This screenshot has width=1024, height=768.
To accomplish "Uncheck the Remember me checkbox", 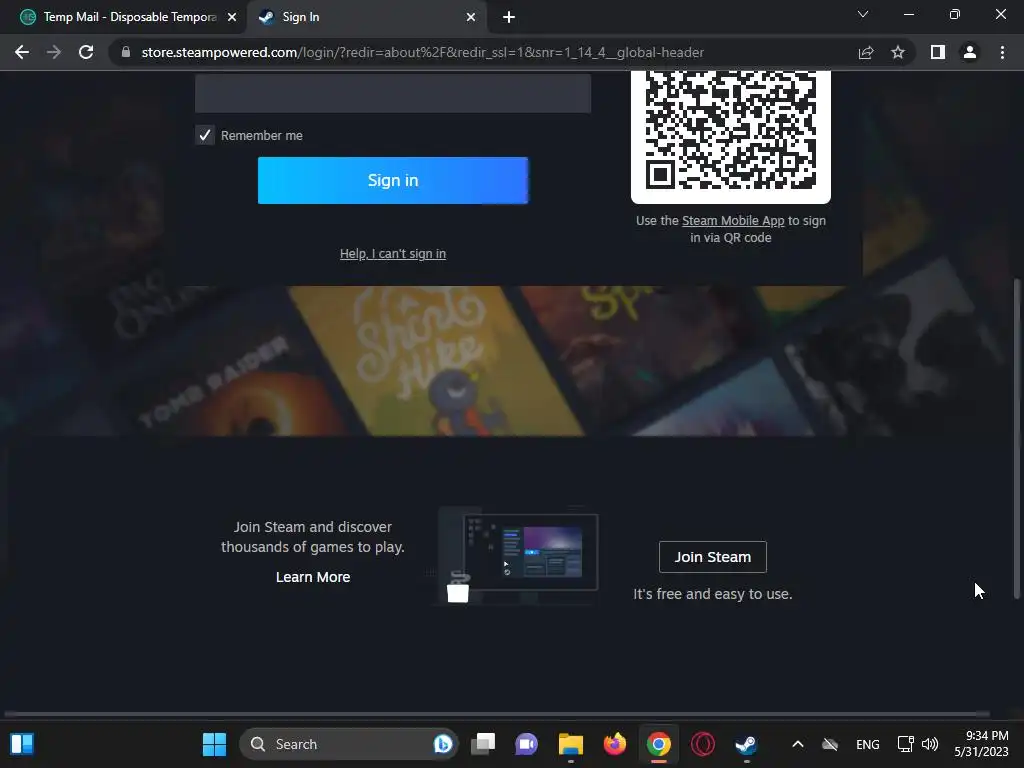I will [205, 135].
